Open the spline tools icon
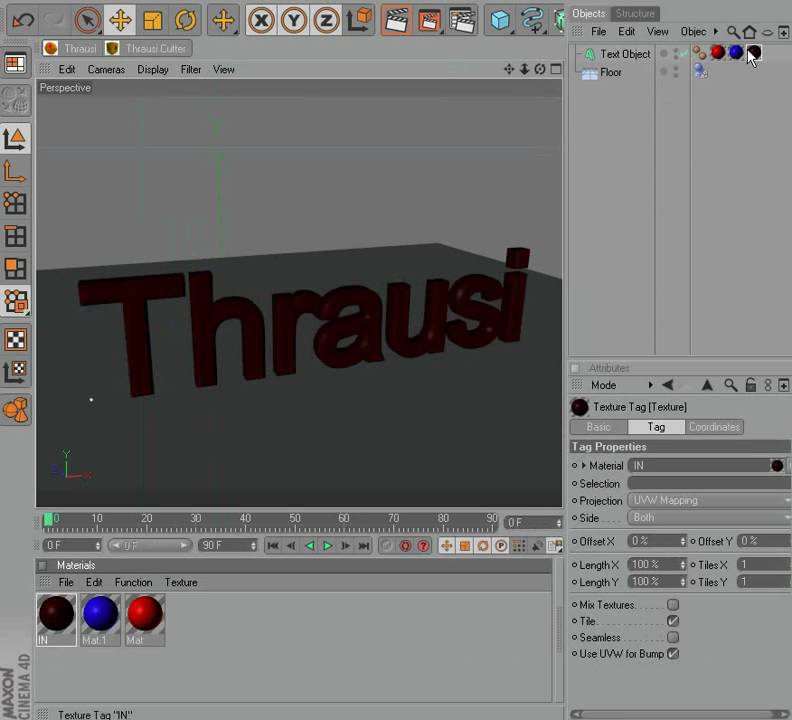792x720 pixels. click(x=532, y=20)
